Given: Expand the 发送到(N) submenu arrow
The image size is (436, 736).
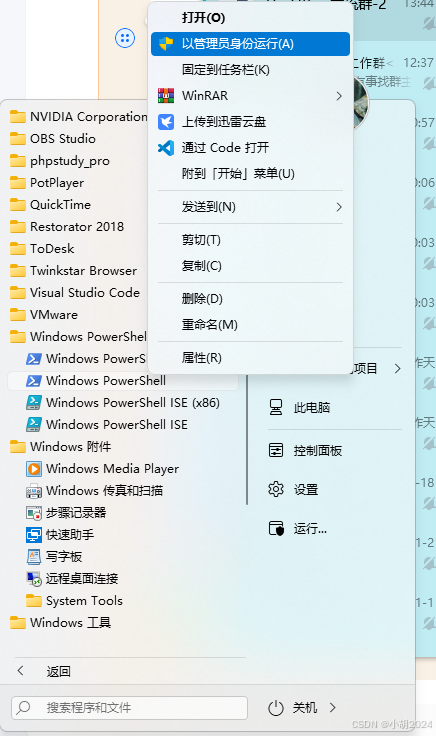Looking at the screenshot, I should [x=339, y=207].
